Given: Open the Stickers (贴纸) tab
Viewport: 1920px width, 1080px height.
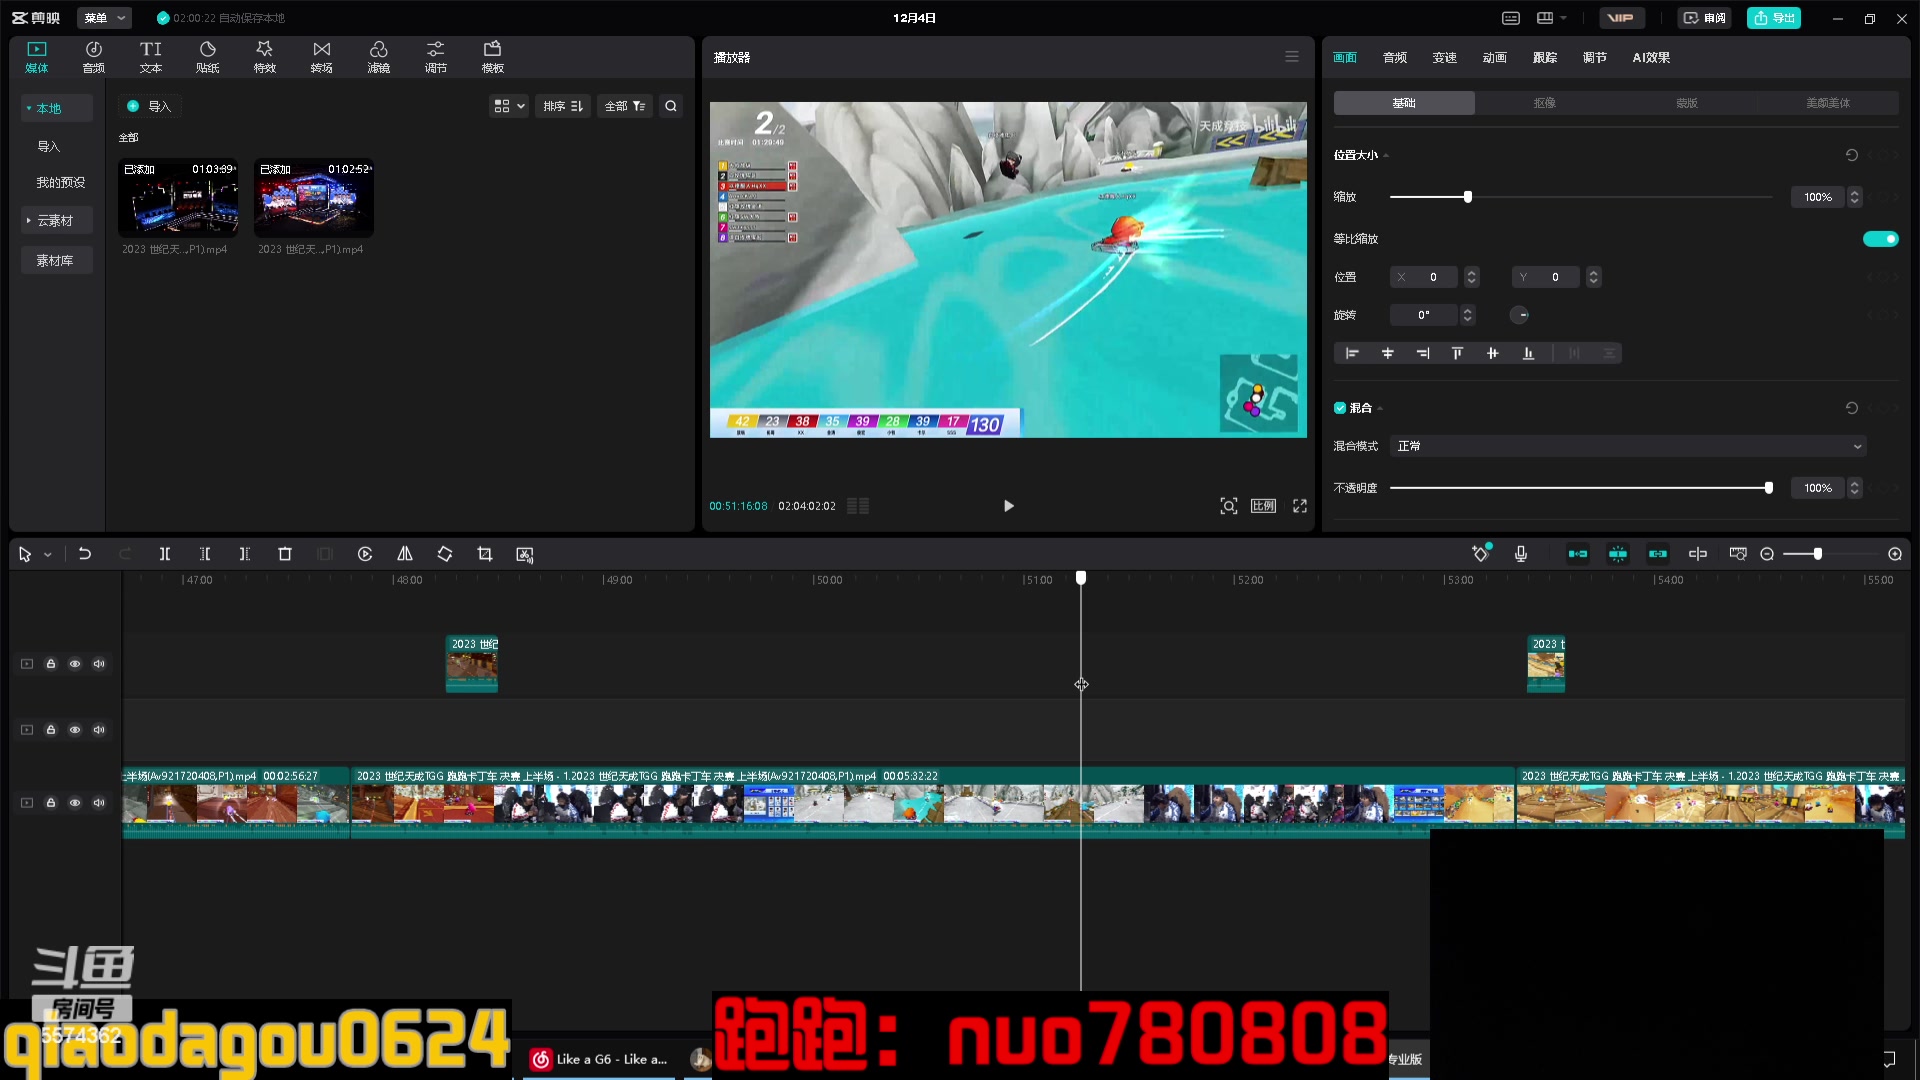Looking at the screenshot, I should tap(208, 57).
